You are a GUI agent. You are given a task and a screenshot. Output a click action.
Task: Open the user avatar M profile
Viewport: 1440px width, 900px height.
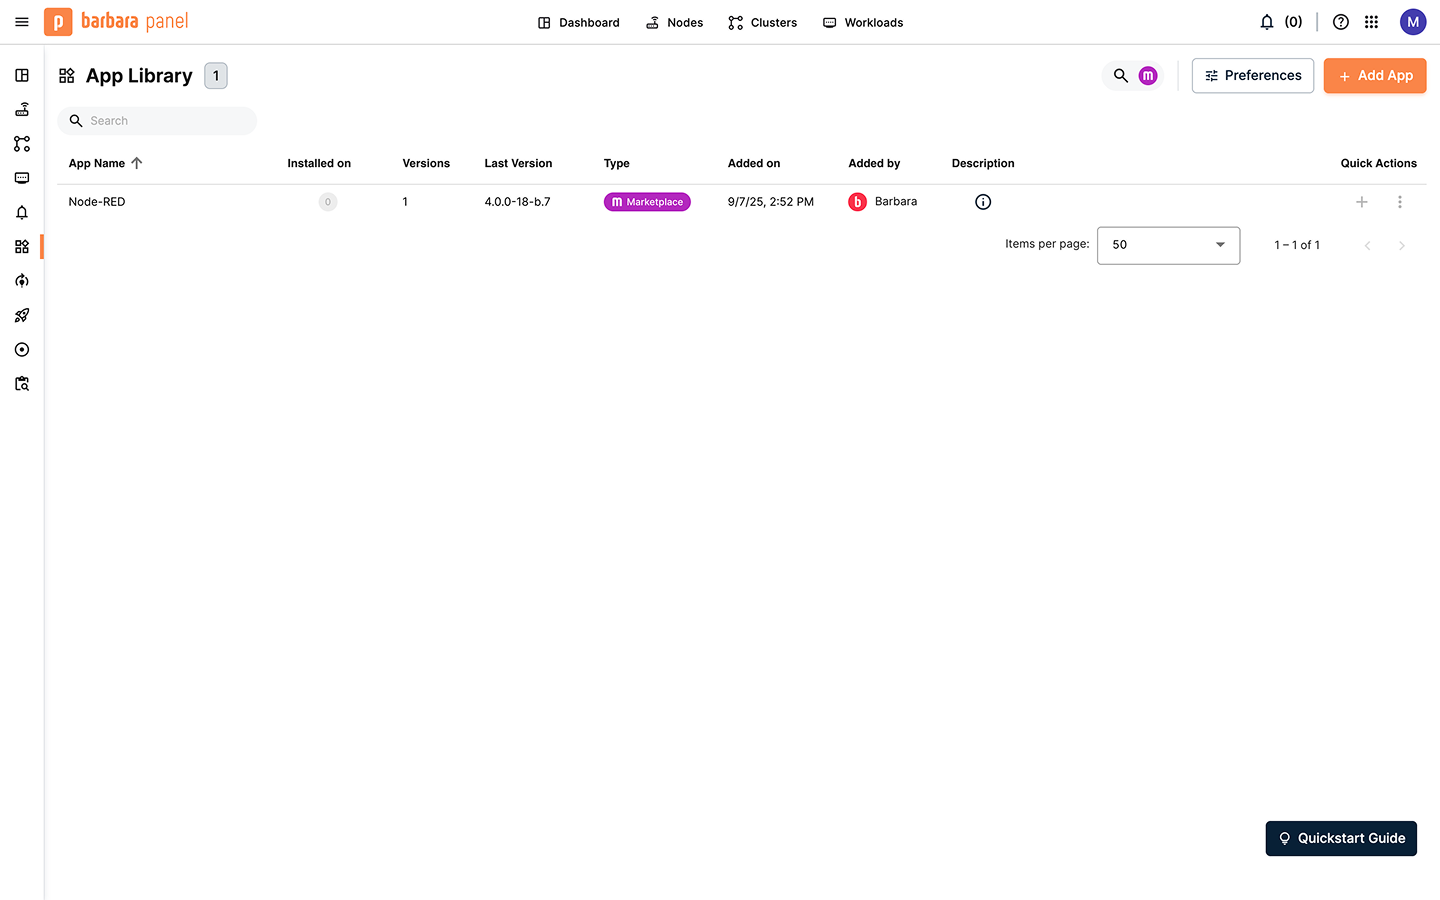1413,22
